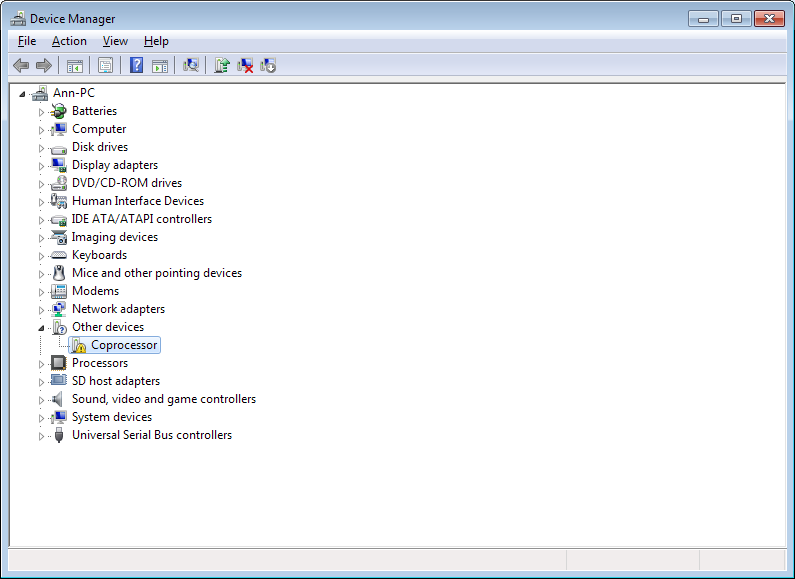795x579 pixels.
Task: Select the Coprocessor device entry
Action: tap(115, 345)
